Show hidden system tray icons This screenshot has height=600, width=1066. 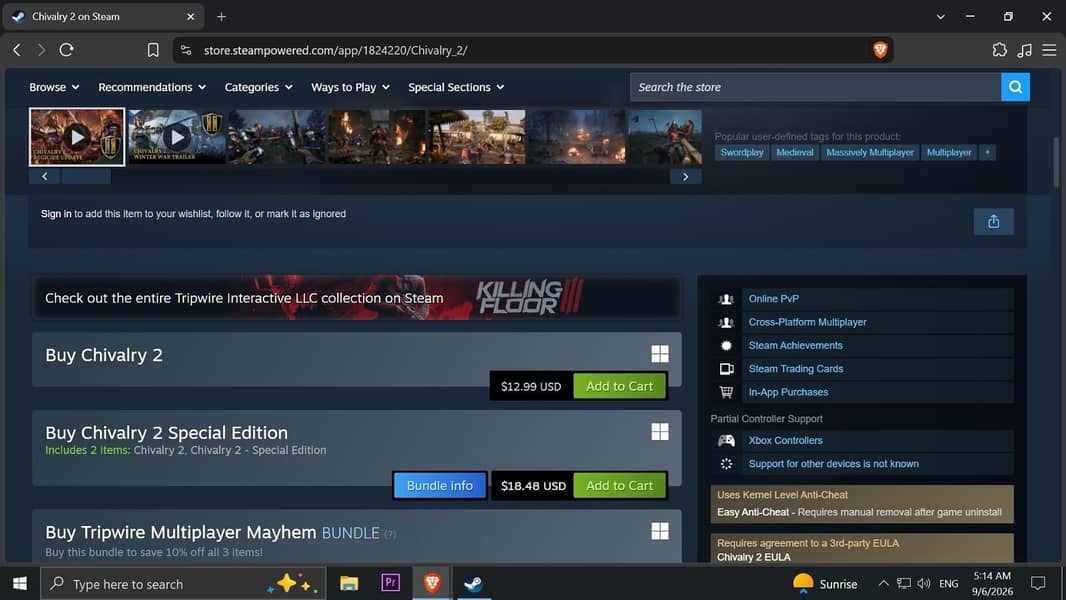[883, 583]
